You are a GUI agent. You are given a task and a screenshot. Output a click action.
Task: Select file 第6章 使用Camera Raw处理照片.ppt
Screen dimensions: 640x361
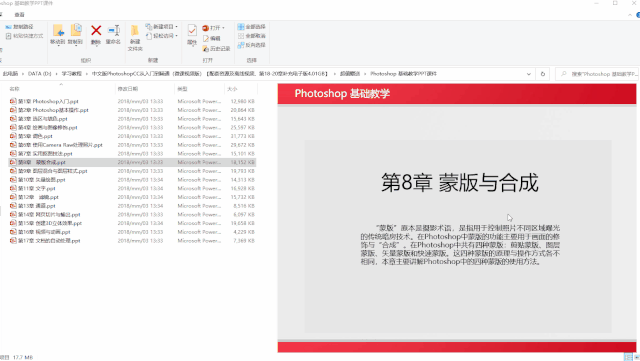coord(60,145)
